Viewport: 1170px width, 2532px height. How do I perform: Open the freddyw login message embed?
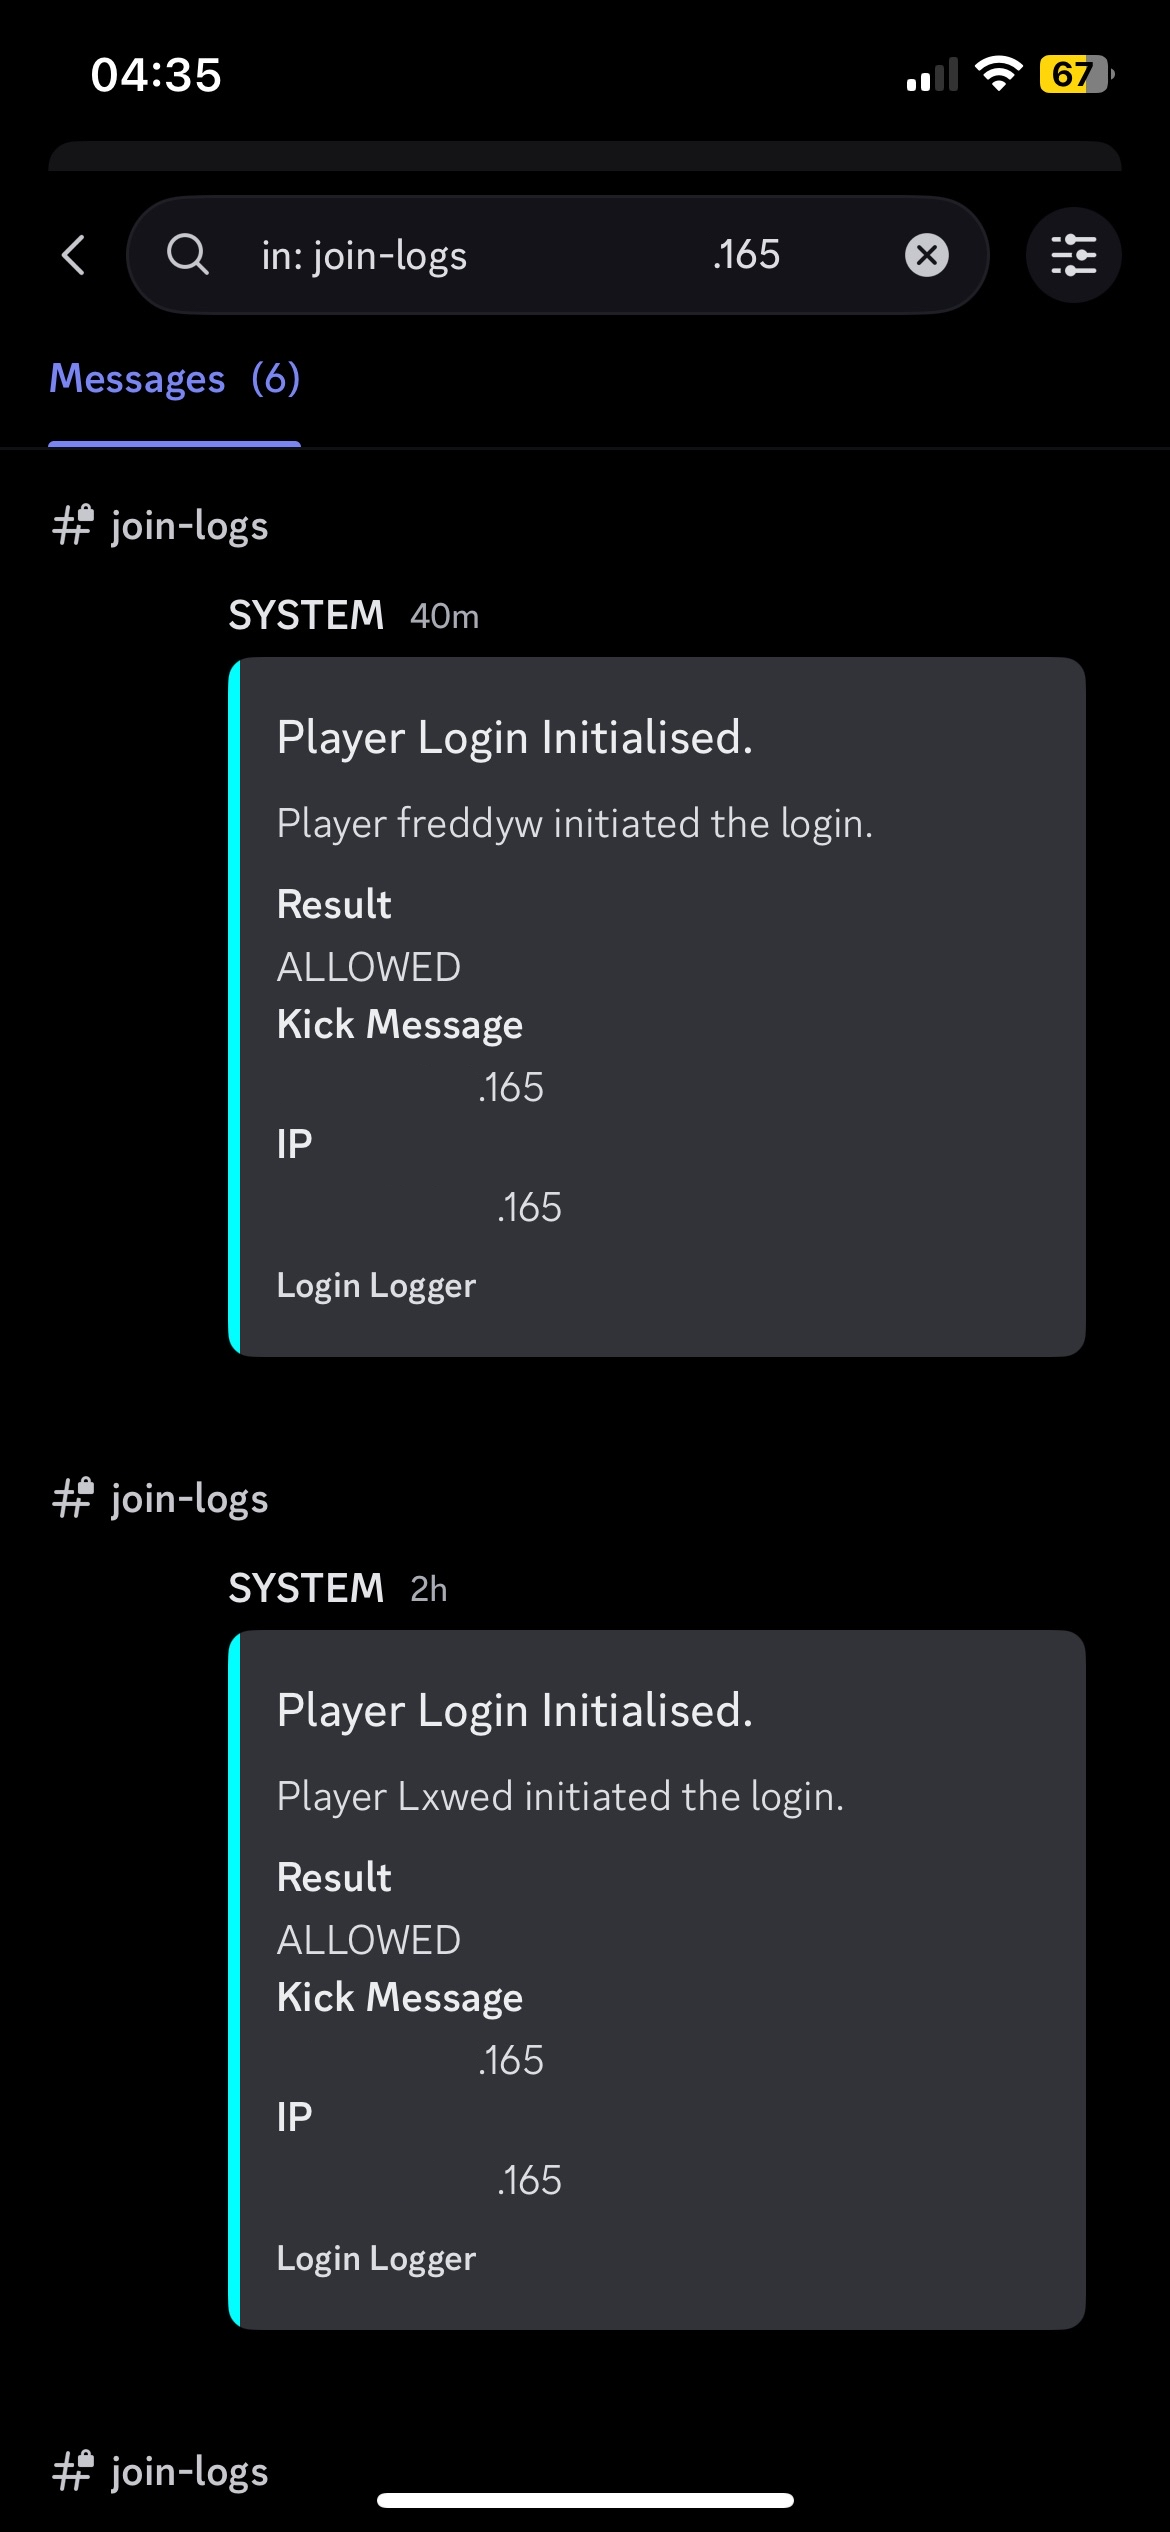657,1007
